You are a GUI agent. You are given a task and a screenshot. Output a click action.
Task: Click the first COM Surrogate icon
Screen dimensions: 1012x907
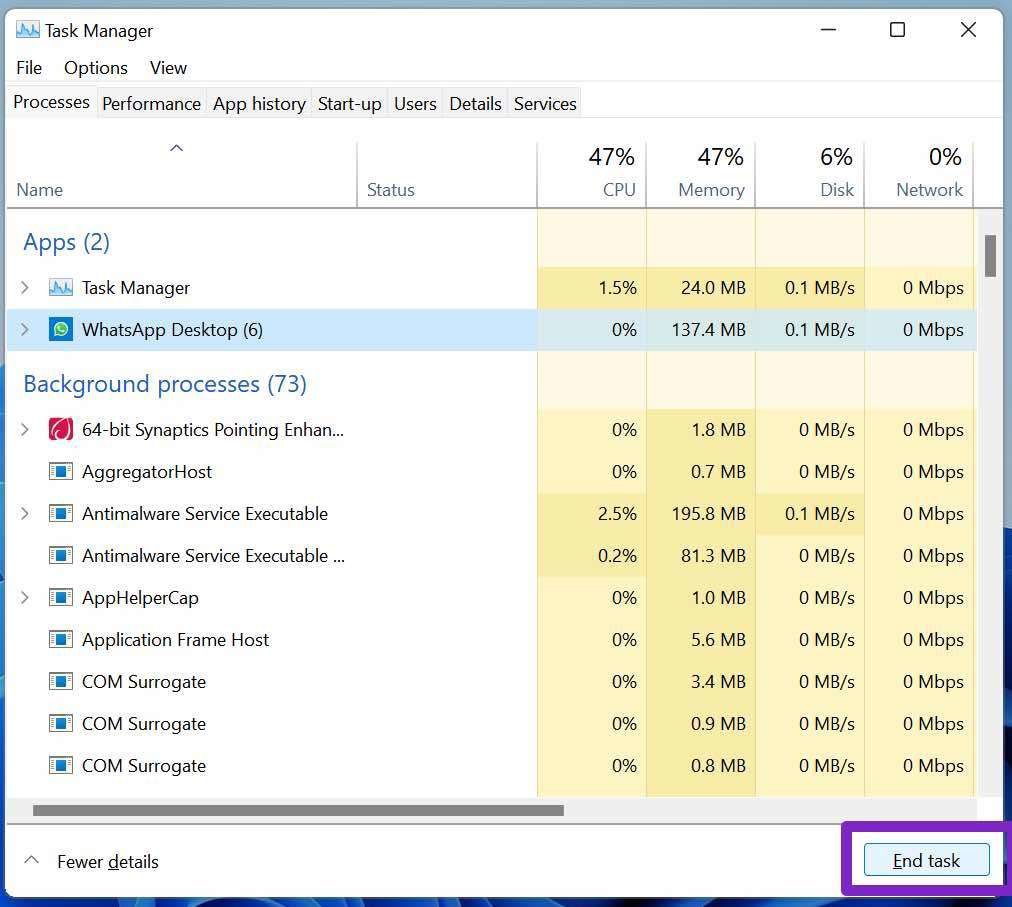click(61, 682)
